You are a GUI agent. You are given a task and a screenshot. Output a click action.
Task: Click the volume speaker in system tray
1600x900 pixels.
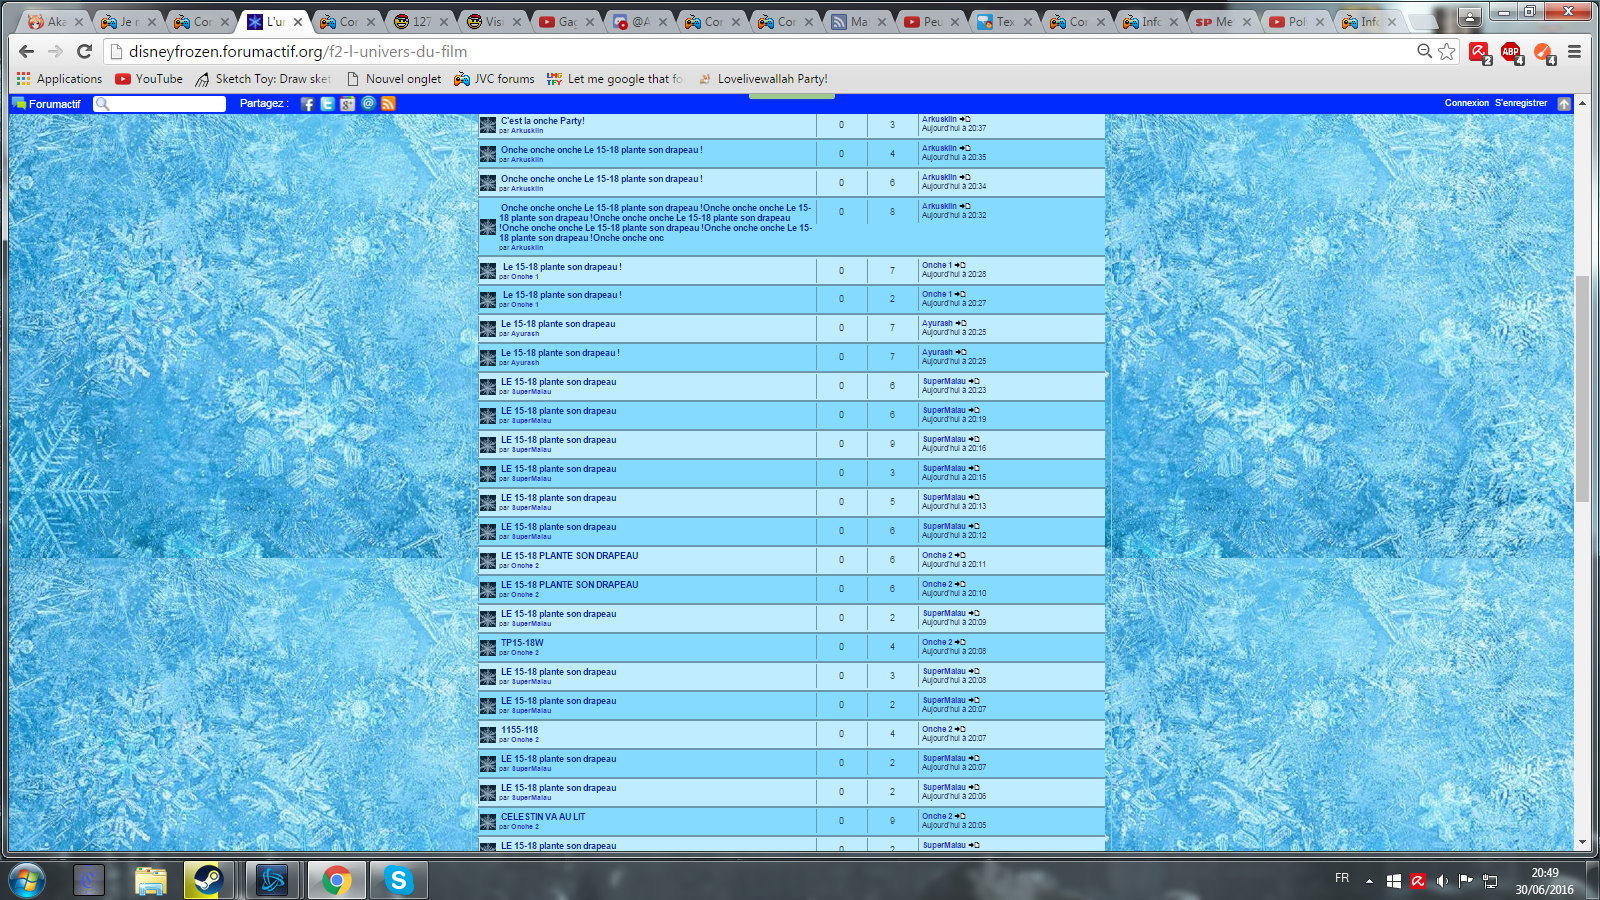coord(1441,881)
